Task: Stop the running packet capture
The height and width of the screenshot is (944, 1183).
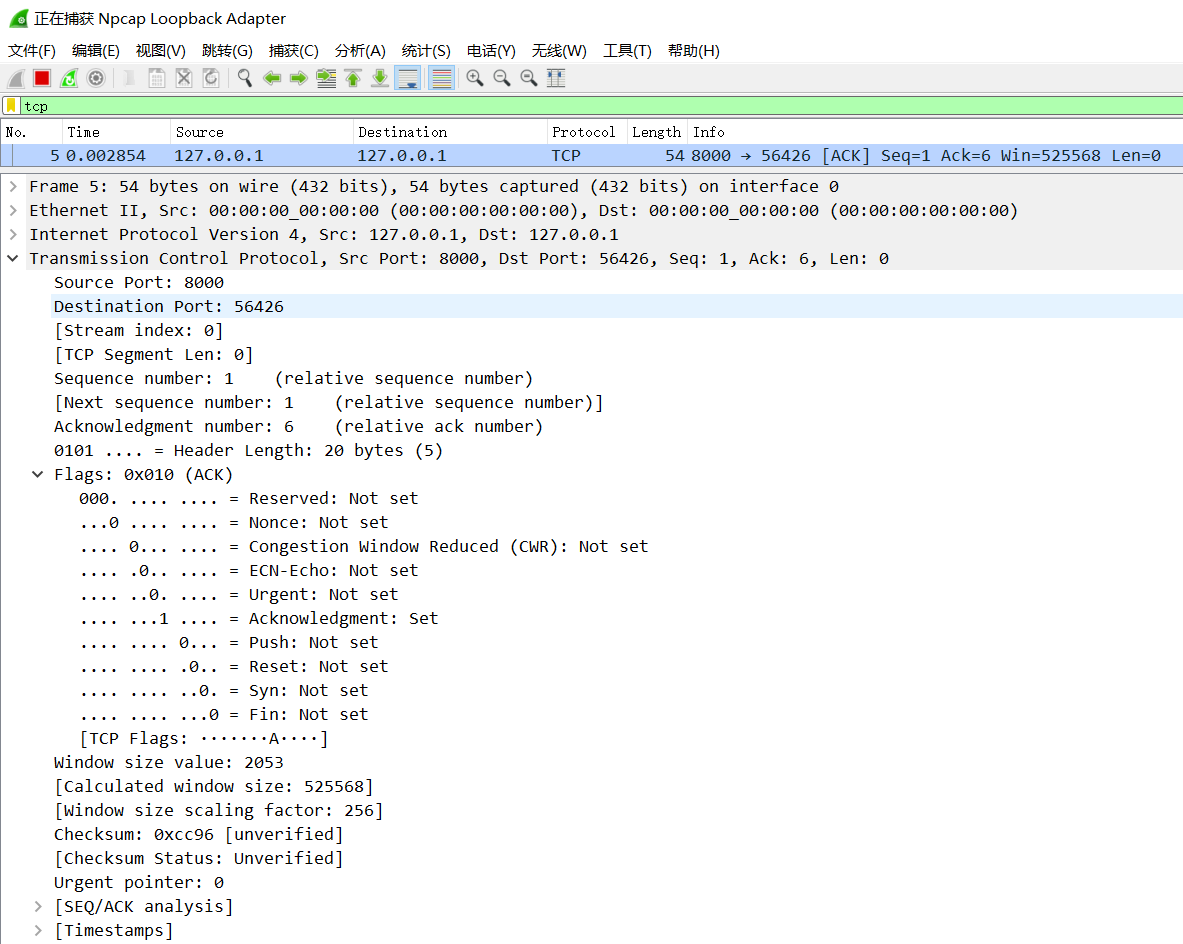Action: point(42,78)
